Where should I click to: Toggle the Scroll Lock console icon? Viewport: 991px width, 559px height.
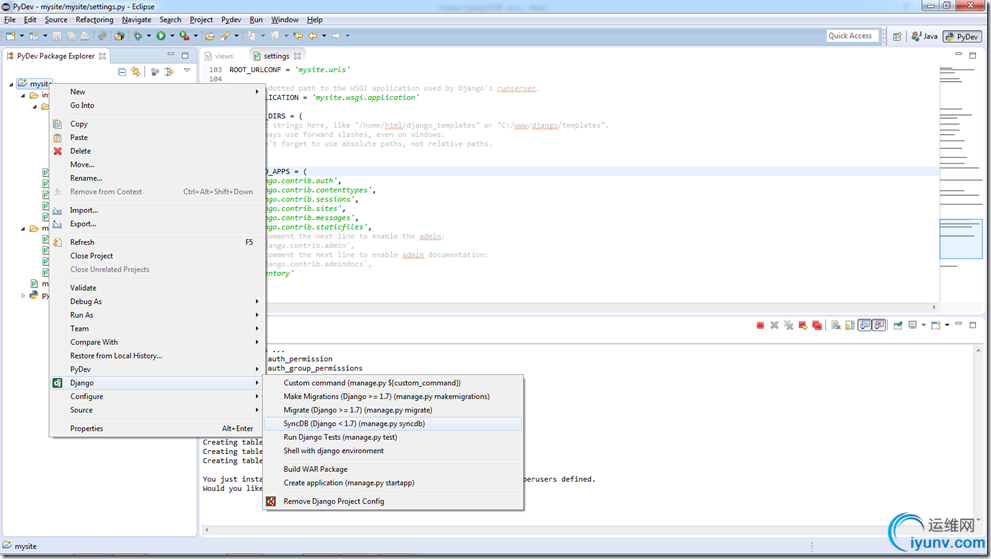coord(849,325)
